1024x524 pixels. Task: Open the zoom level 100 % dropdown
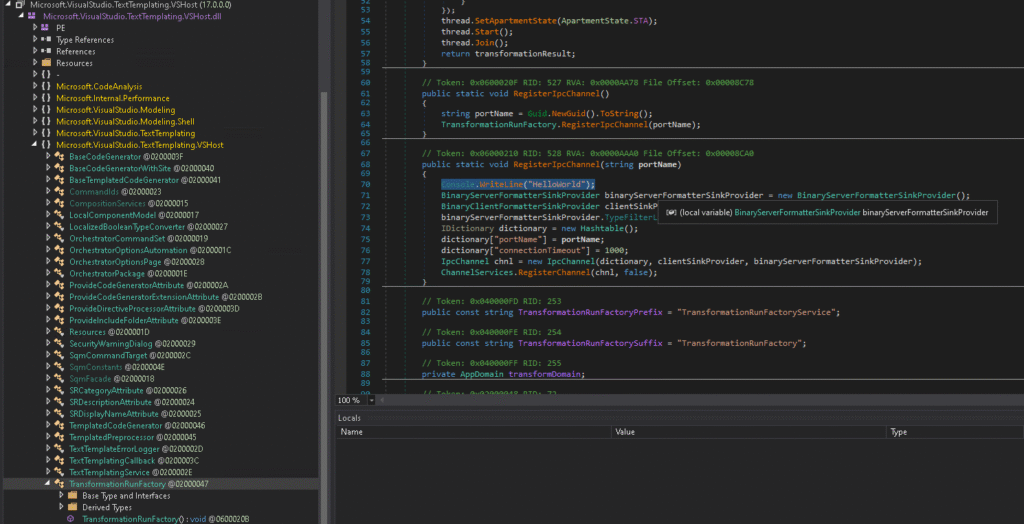tap(372, 400)
